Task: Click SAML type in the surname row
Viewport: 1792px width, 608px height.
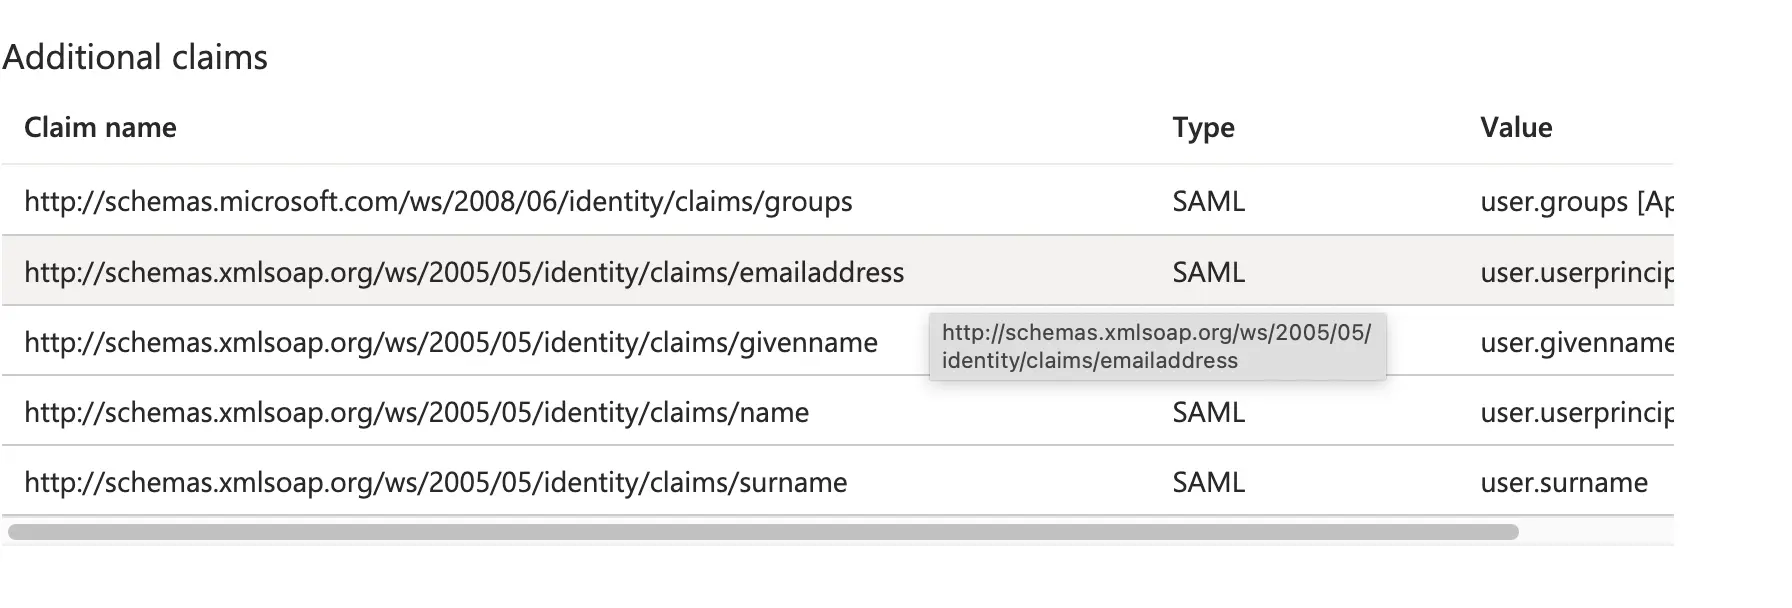Action: (1207, 482)
